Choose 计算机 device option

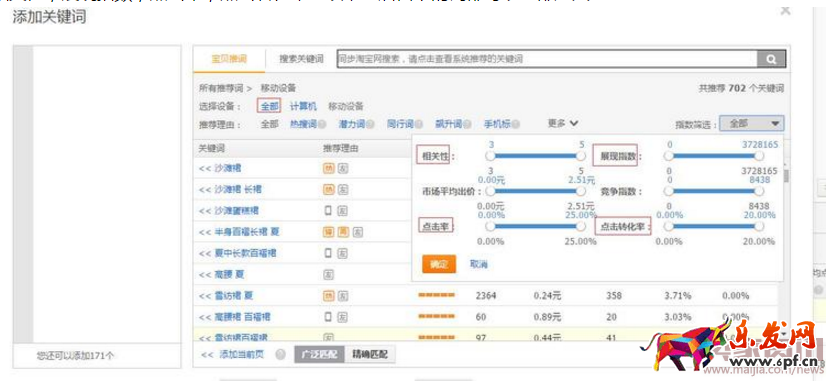point(303,106)
